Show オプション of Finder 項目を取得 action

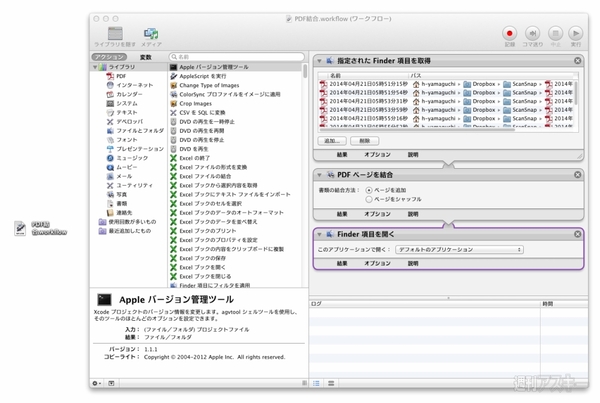coord(377,155)
